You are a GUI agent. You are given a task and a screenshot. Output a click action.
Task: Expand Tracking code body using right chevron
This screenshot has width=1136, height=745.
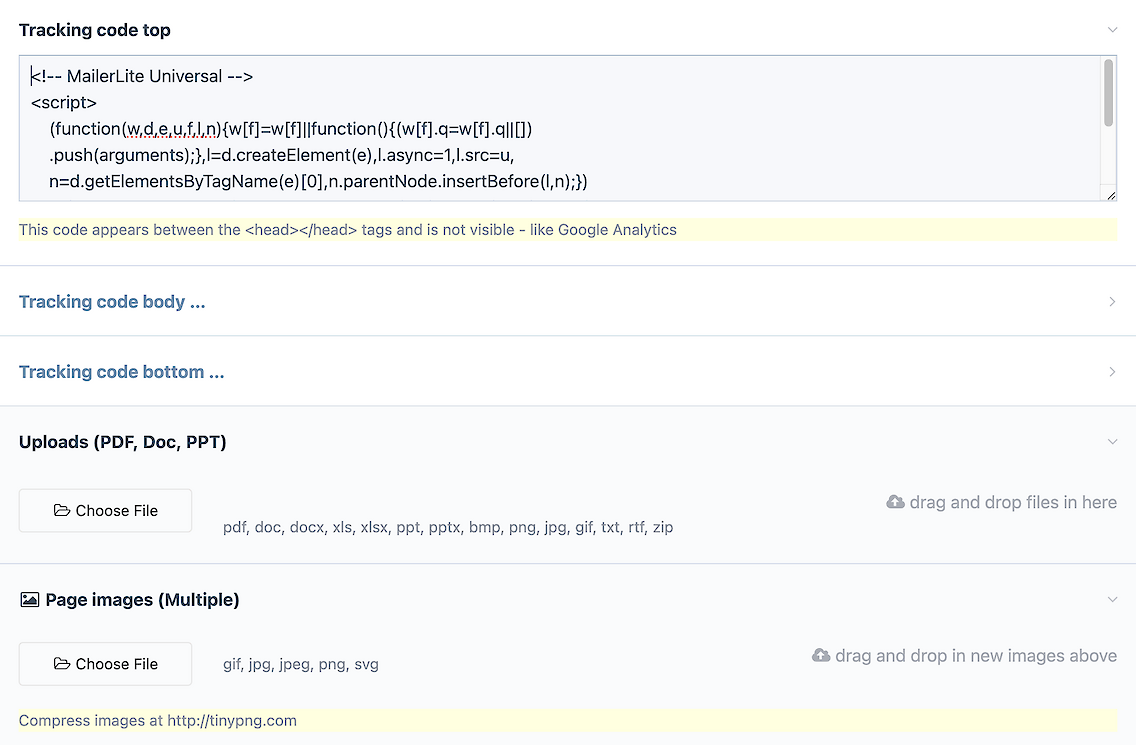click(x=1112, y=302)
